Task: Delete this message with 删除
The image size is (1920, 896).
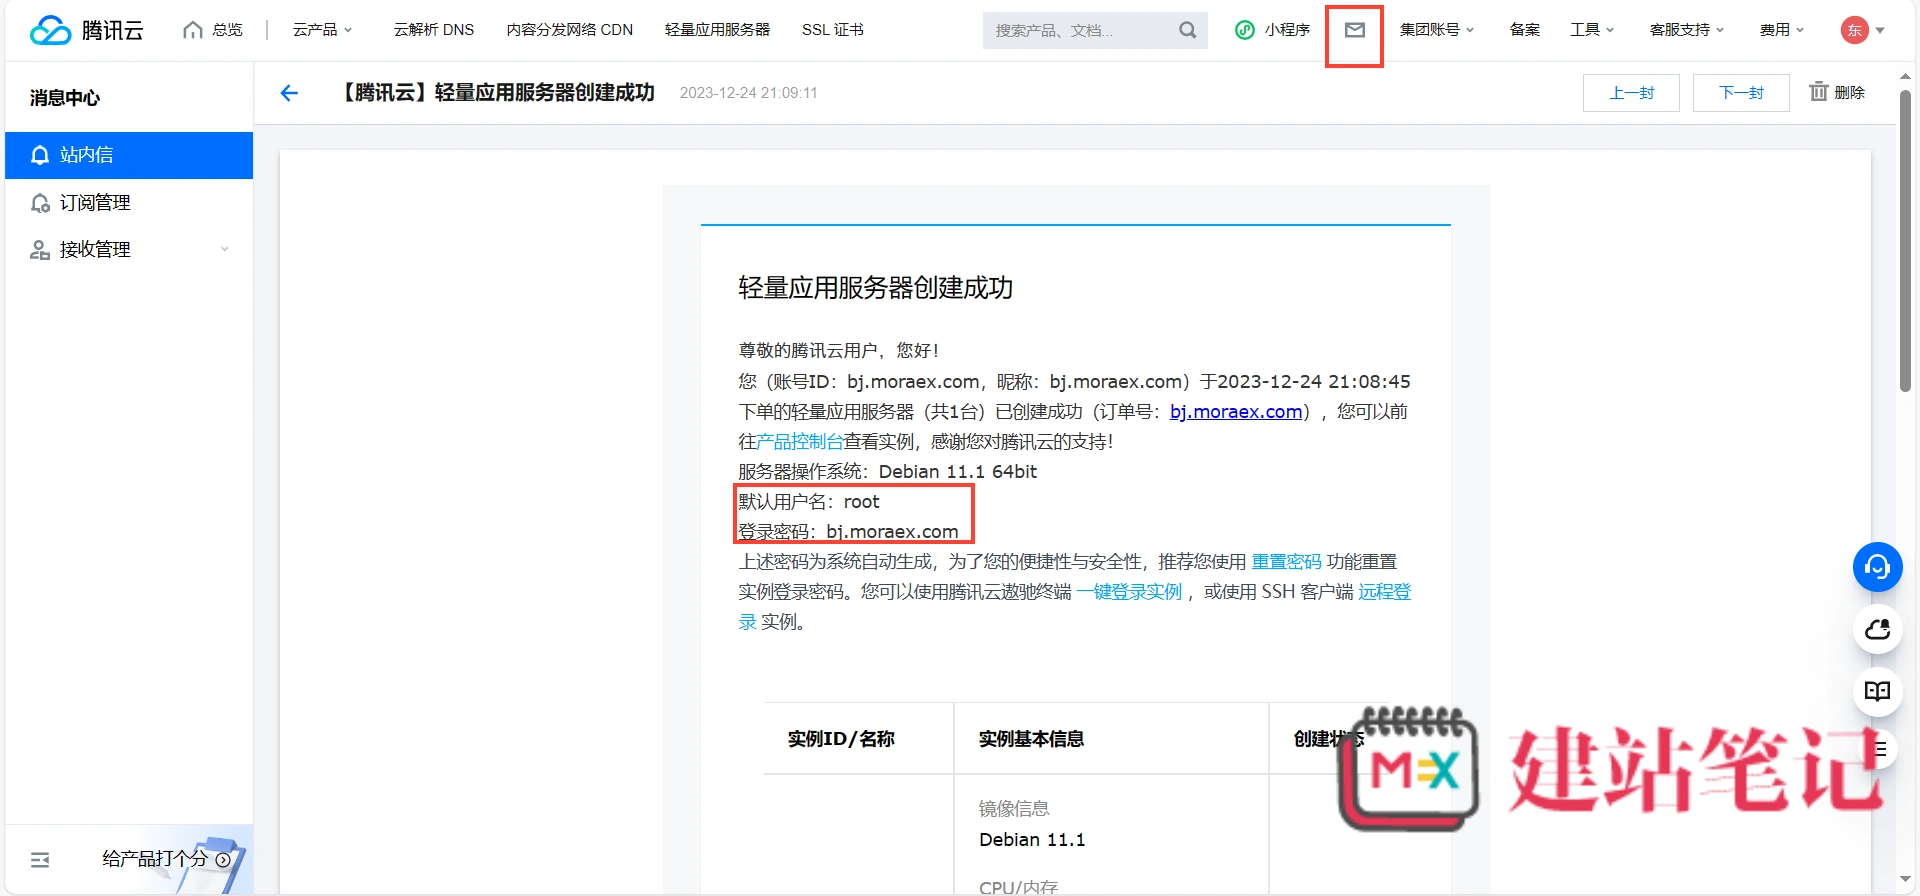Action: [1838, 92]
